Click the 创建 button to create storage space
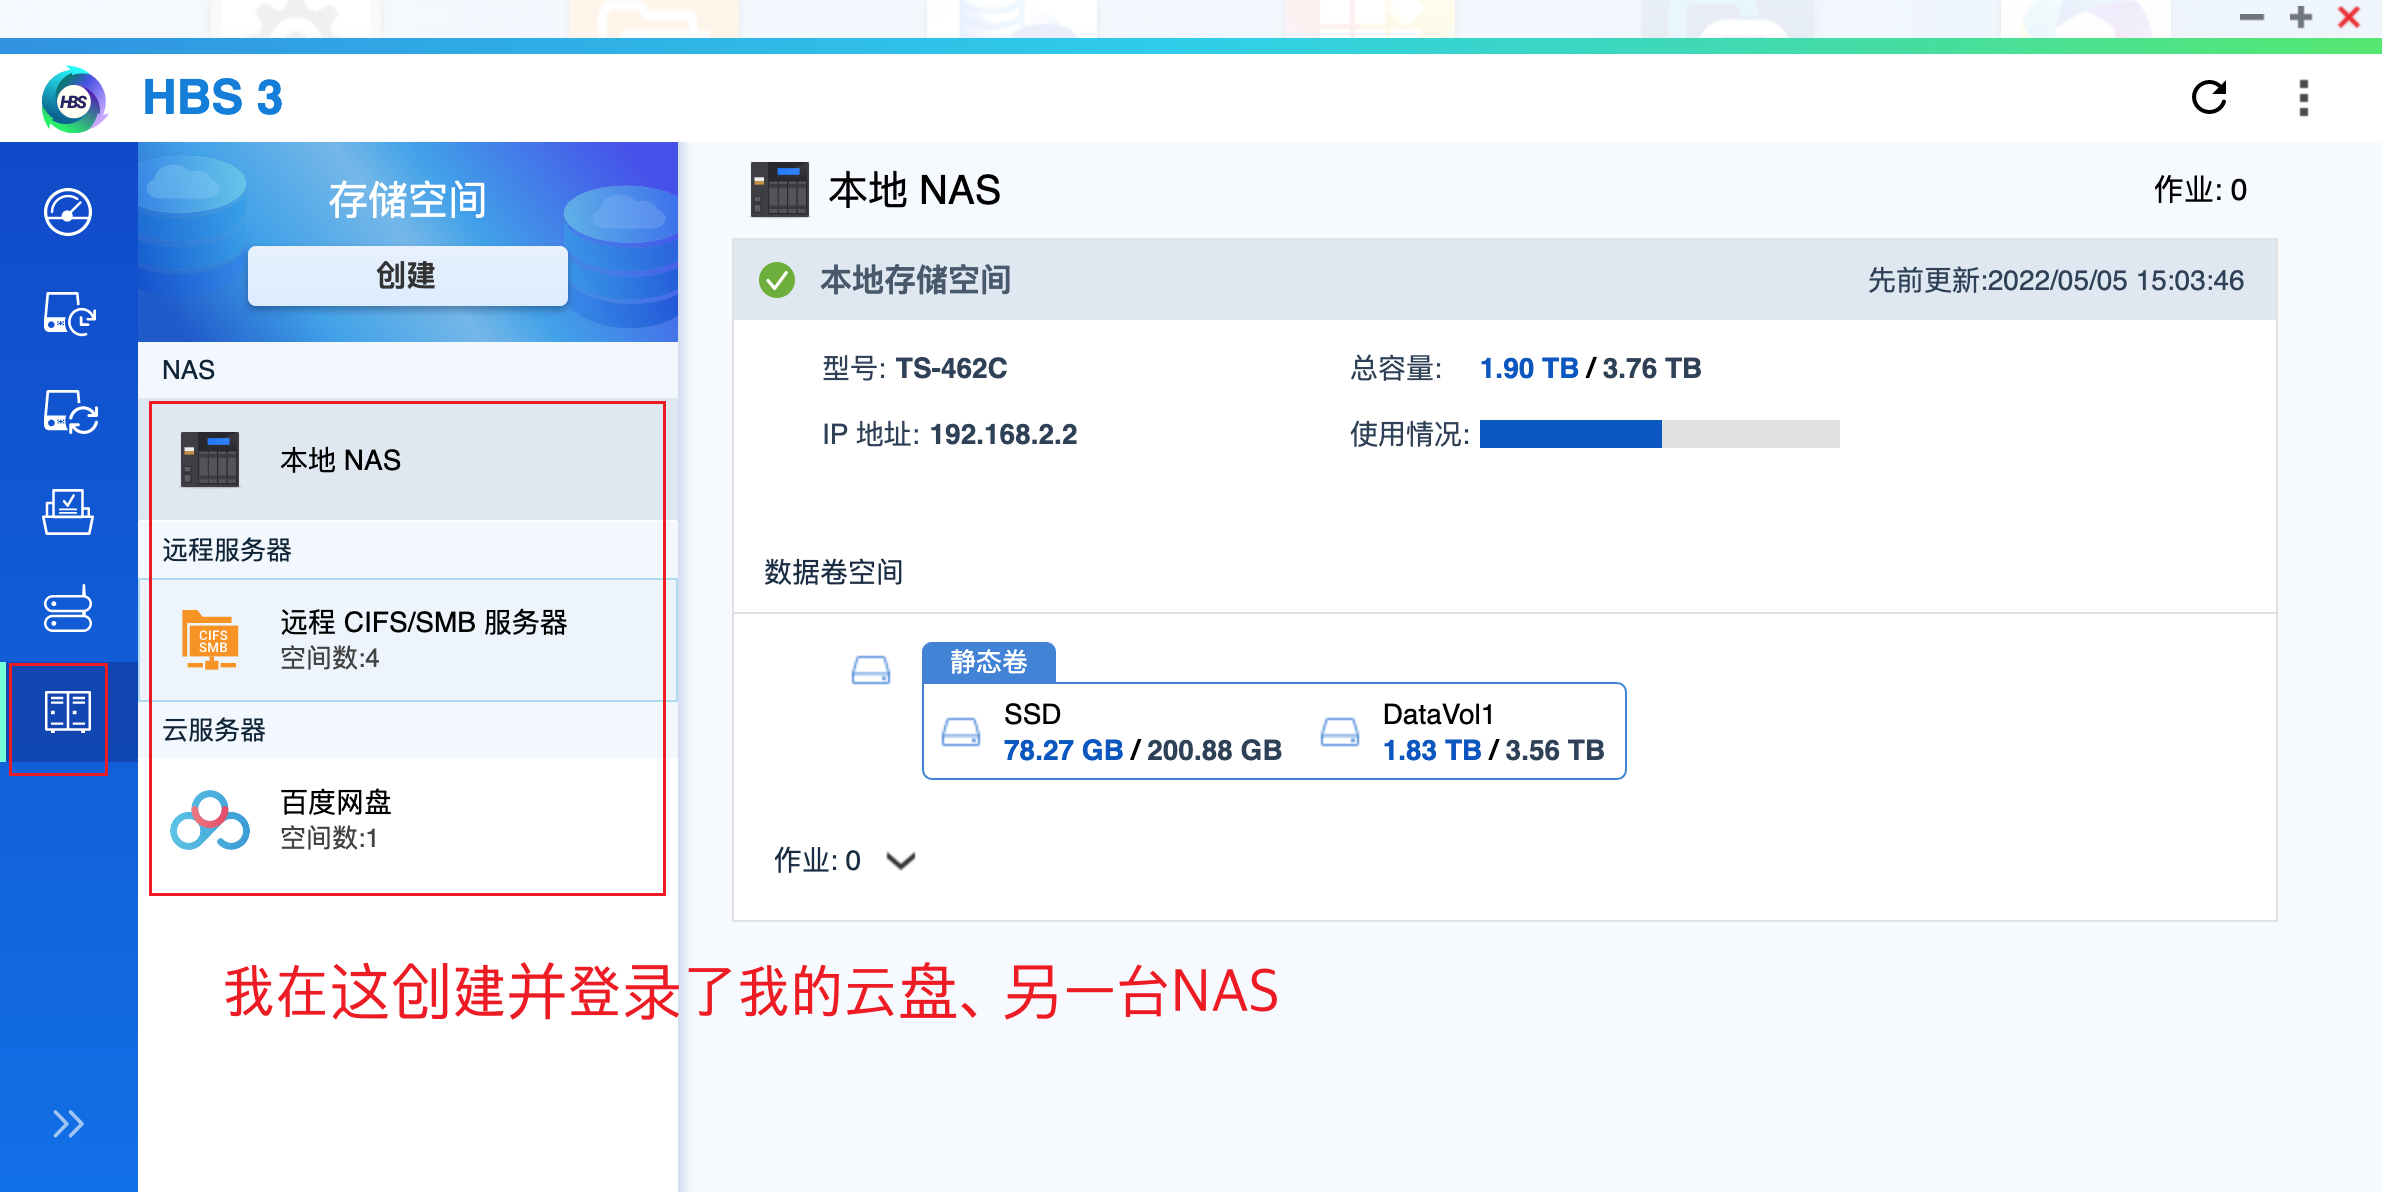2382x1192 pixels. [x=406, y=276]
